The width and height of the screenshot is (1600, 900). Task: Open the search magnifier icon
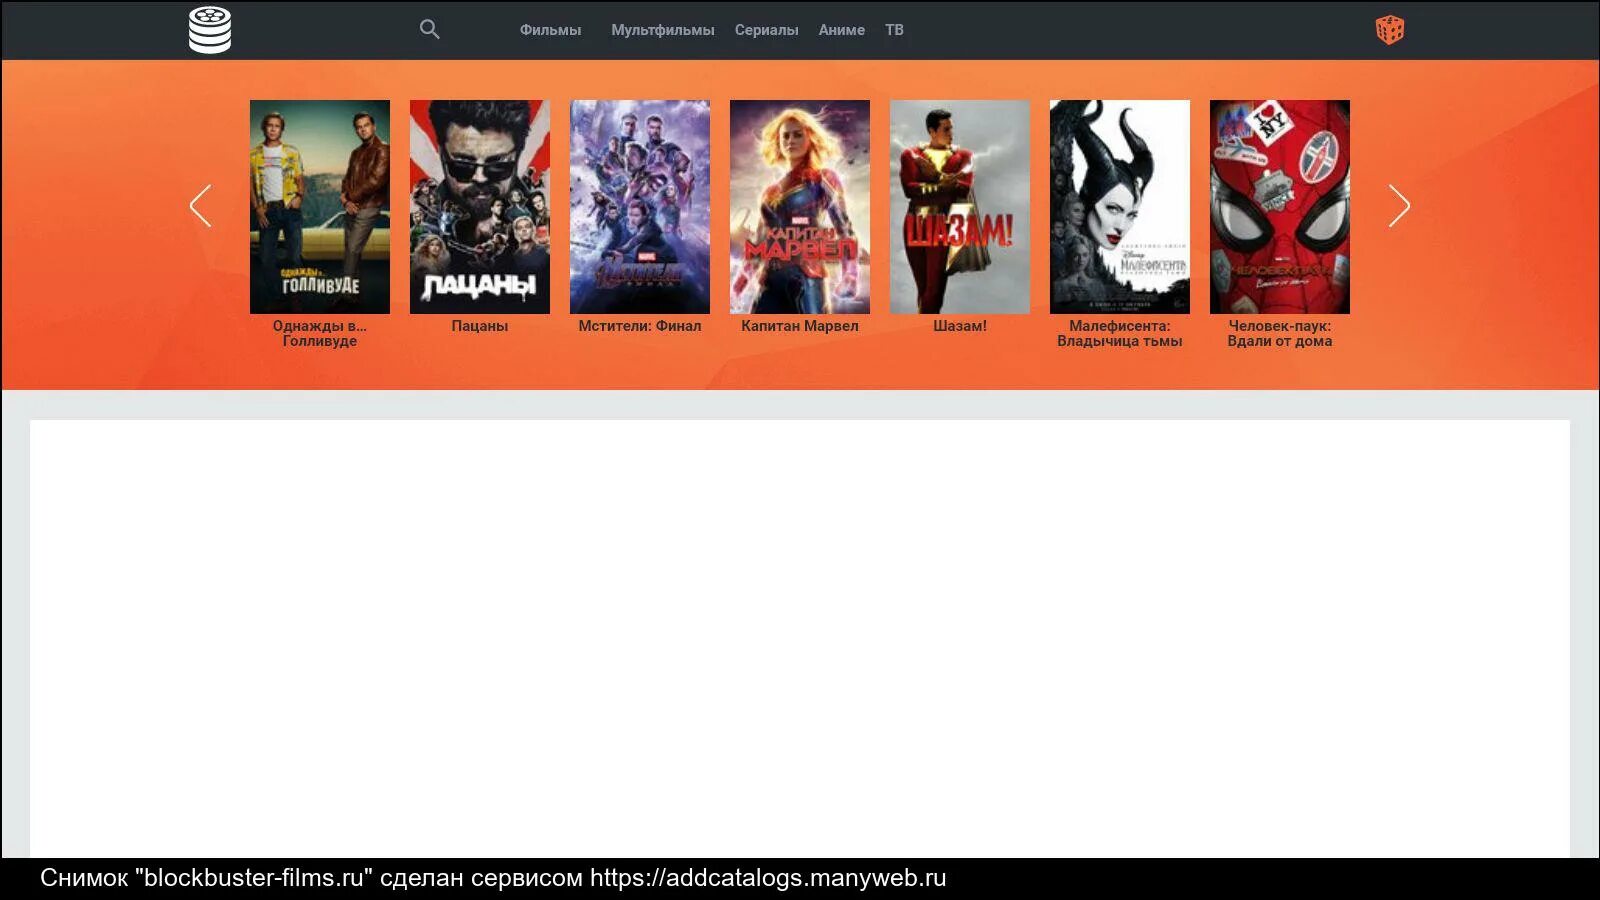(x=430, y=29)
